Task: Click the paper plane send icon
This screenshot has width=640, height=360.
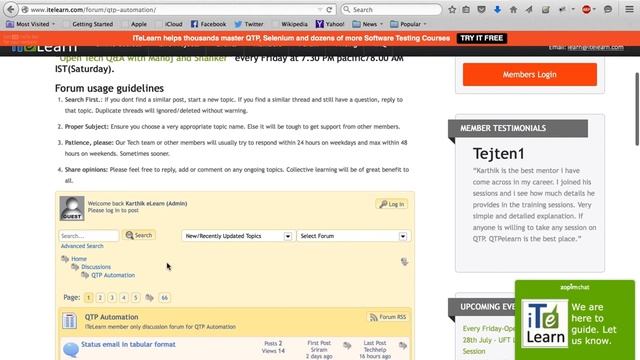Action: tap(529, 9)
